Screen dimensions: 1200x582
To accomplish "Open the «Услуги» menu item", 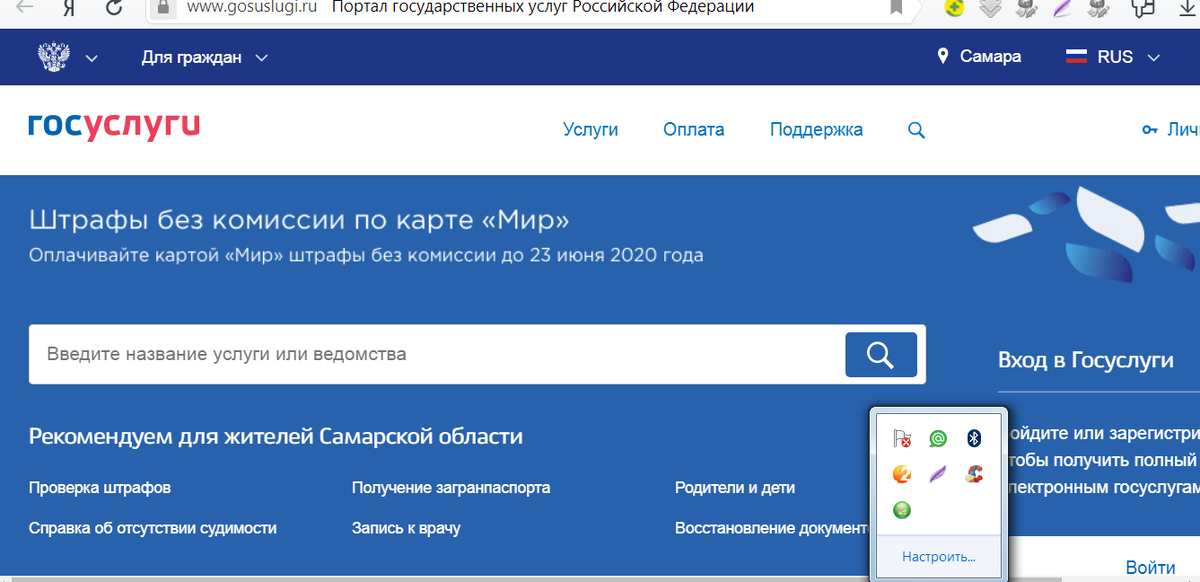I will point(590,129).
